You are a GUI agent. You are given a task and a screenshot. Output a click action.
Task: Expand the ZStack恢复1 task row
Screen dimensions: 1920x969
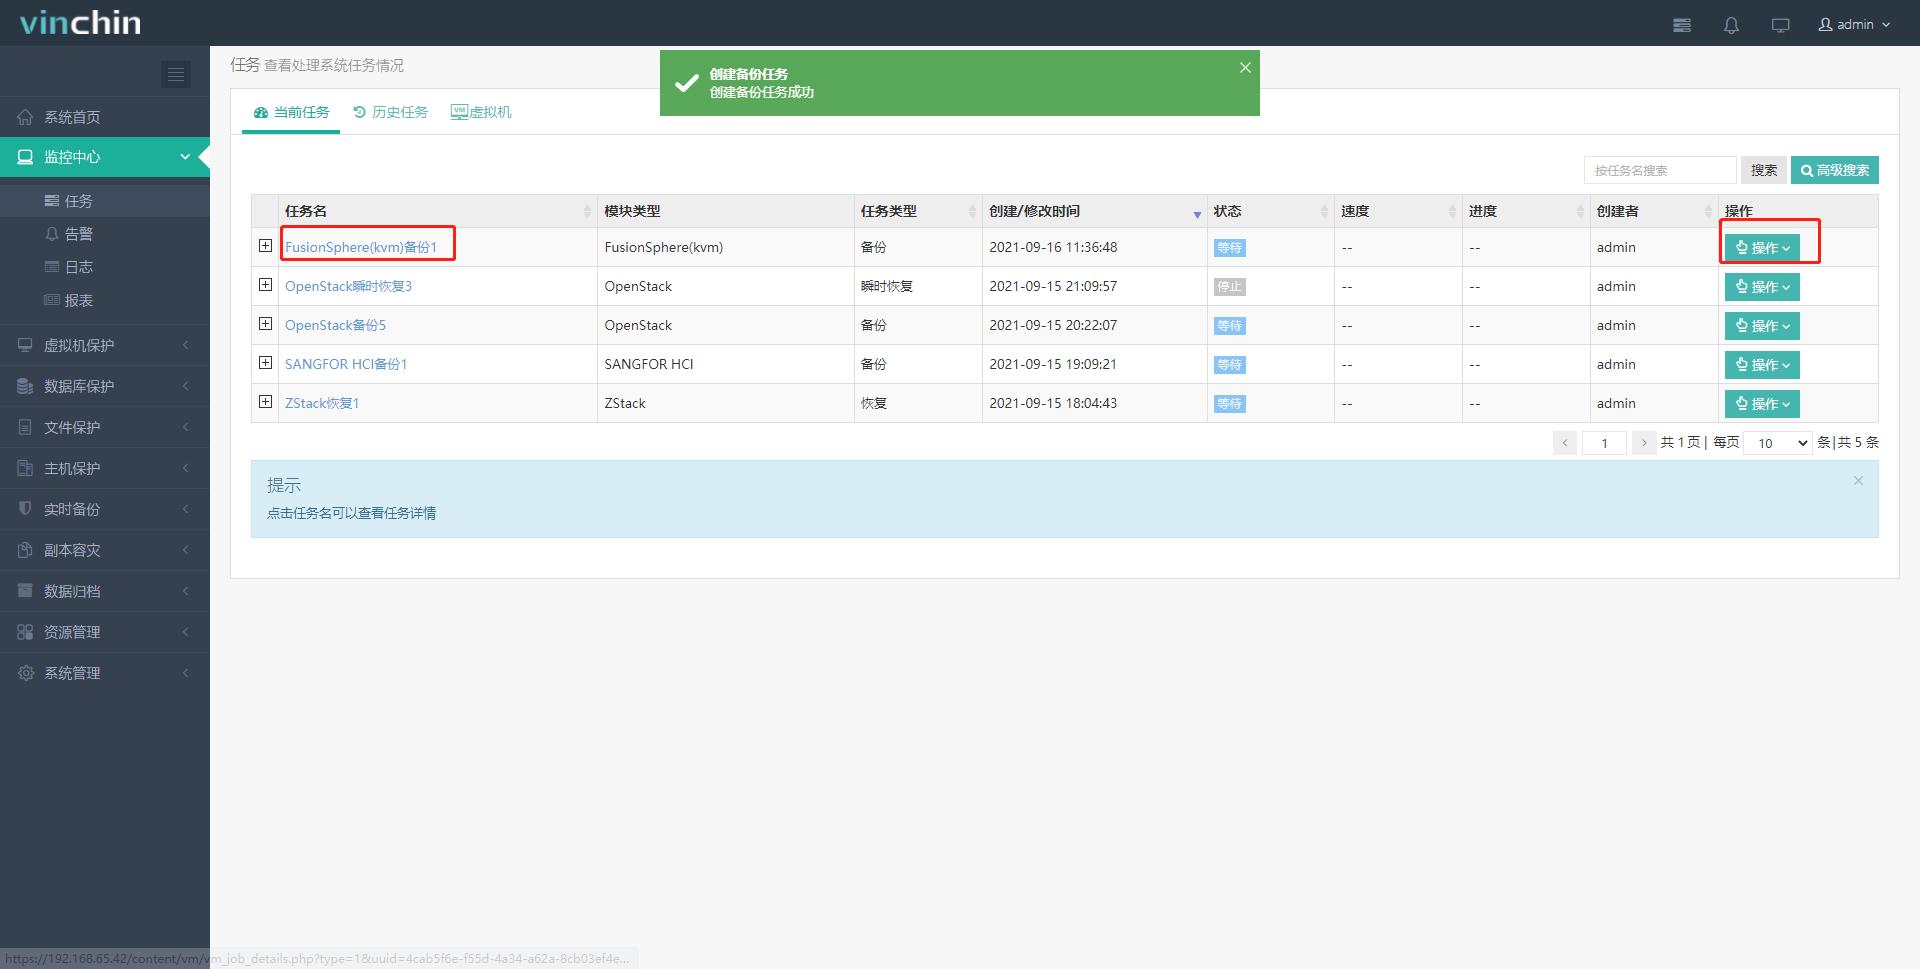click(x=265, y=402)
